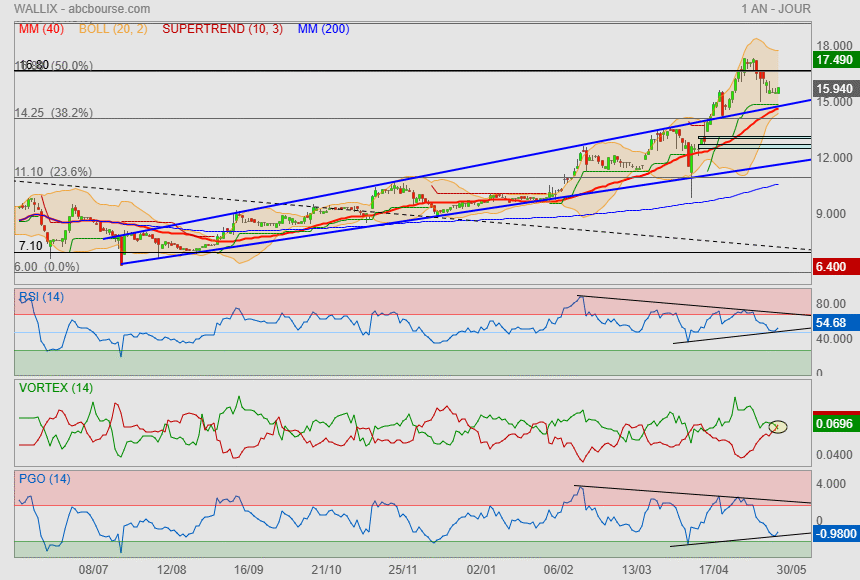
Task: Select the blue 'MM (200)' legend label
Action: coord(324,29)
